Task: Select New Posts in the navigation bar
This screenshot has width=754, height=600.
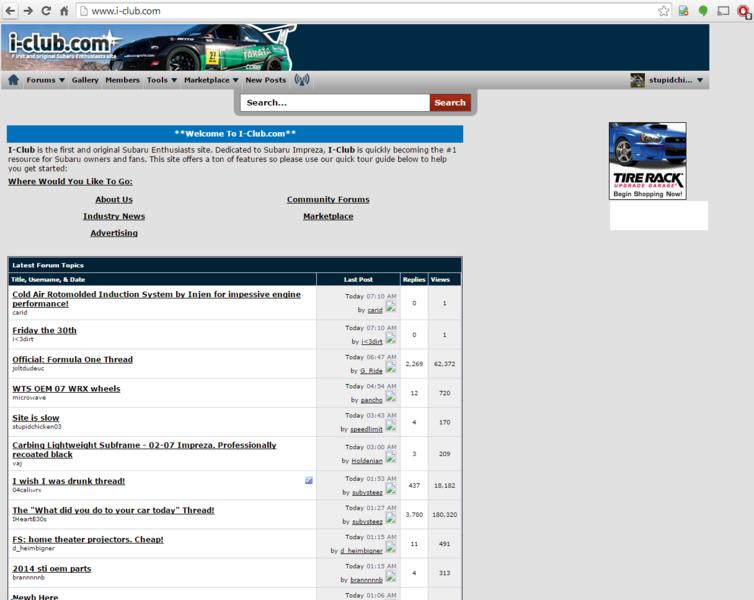Action: pos(265,80)
